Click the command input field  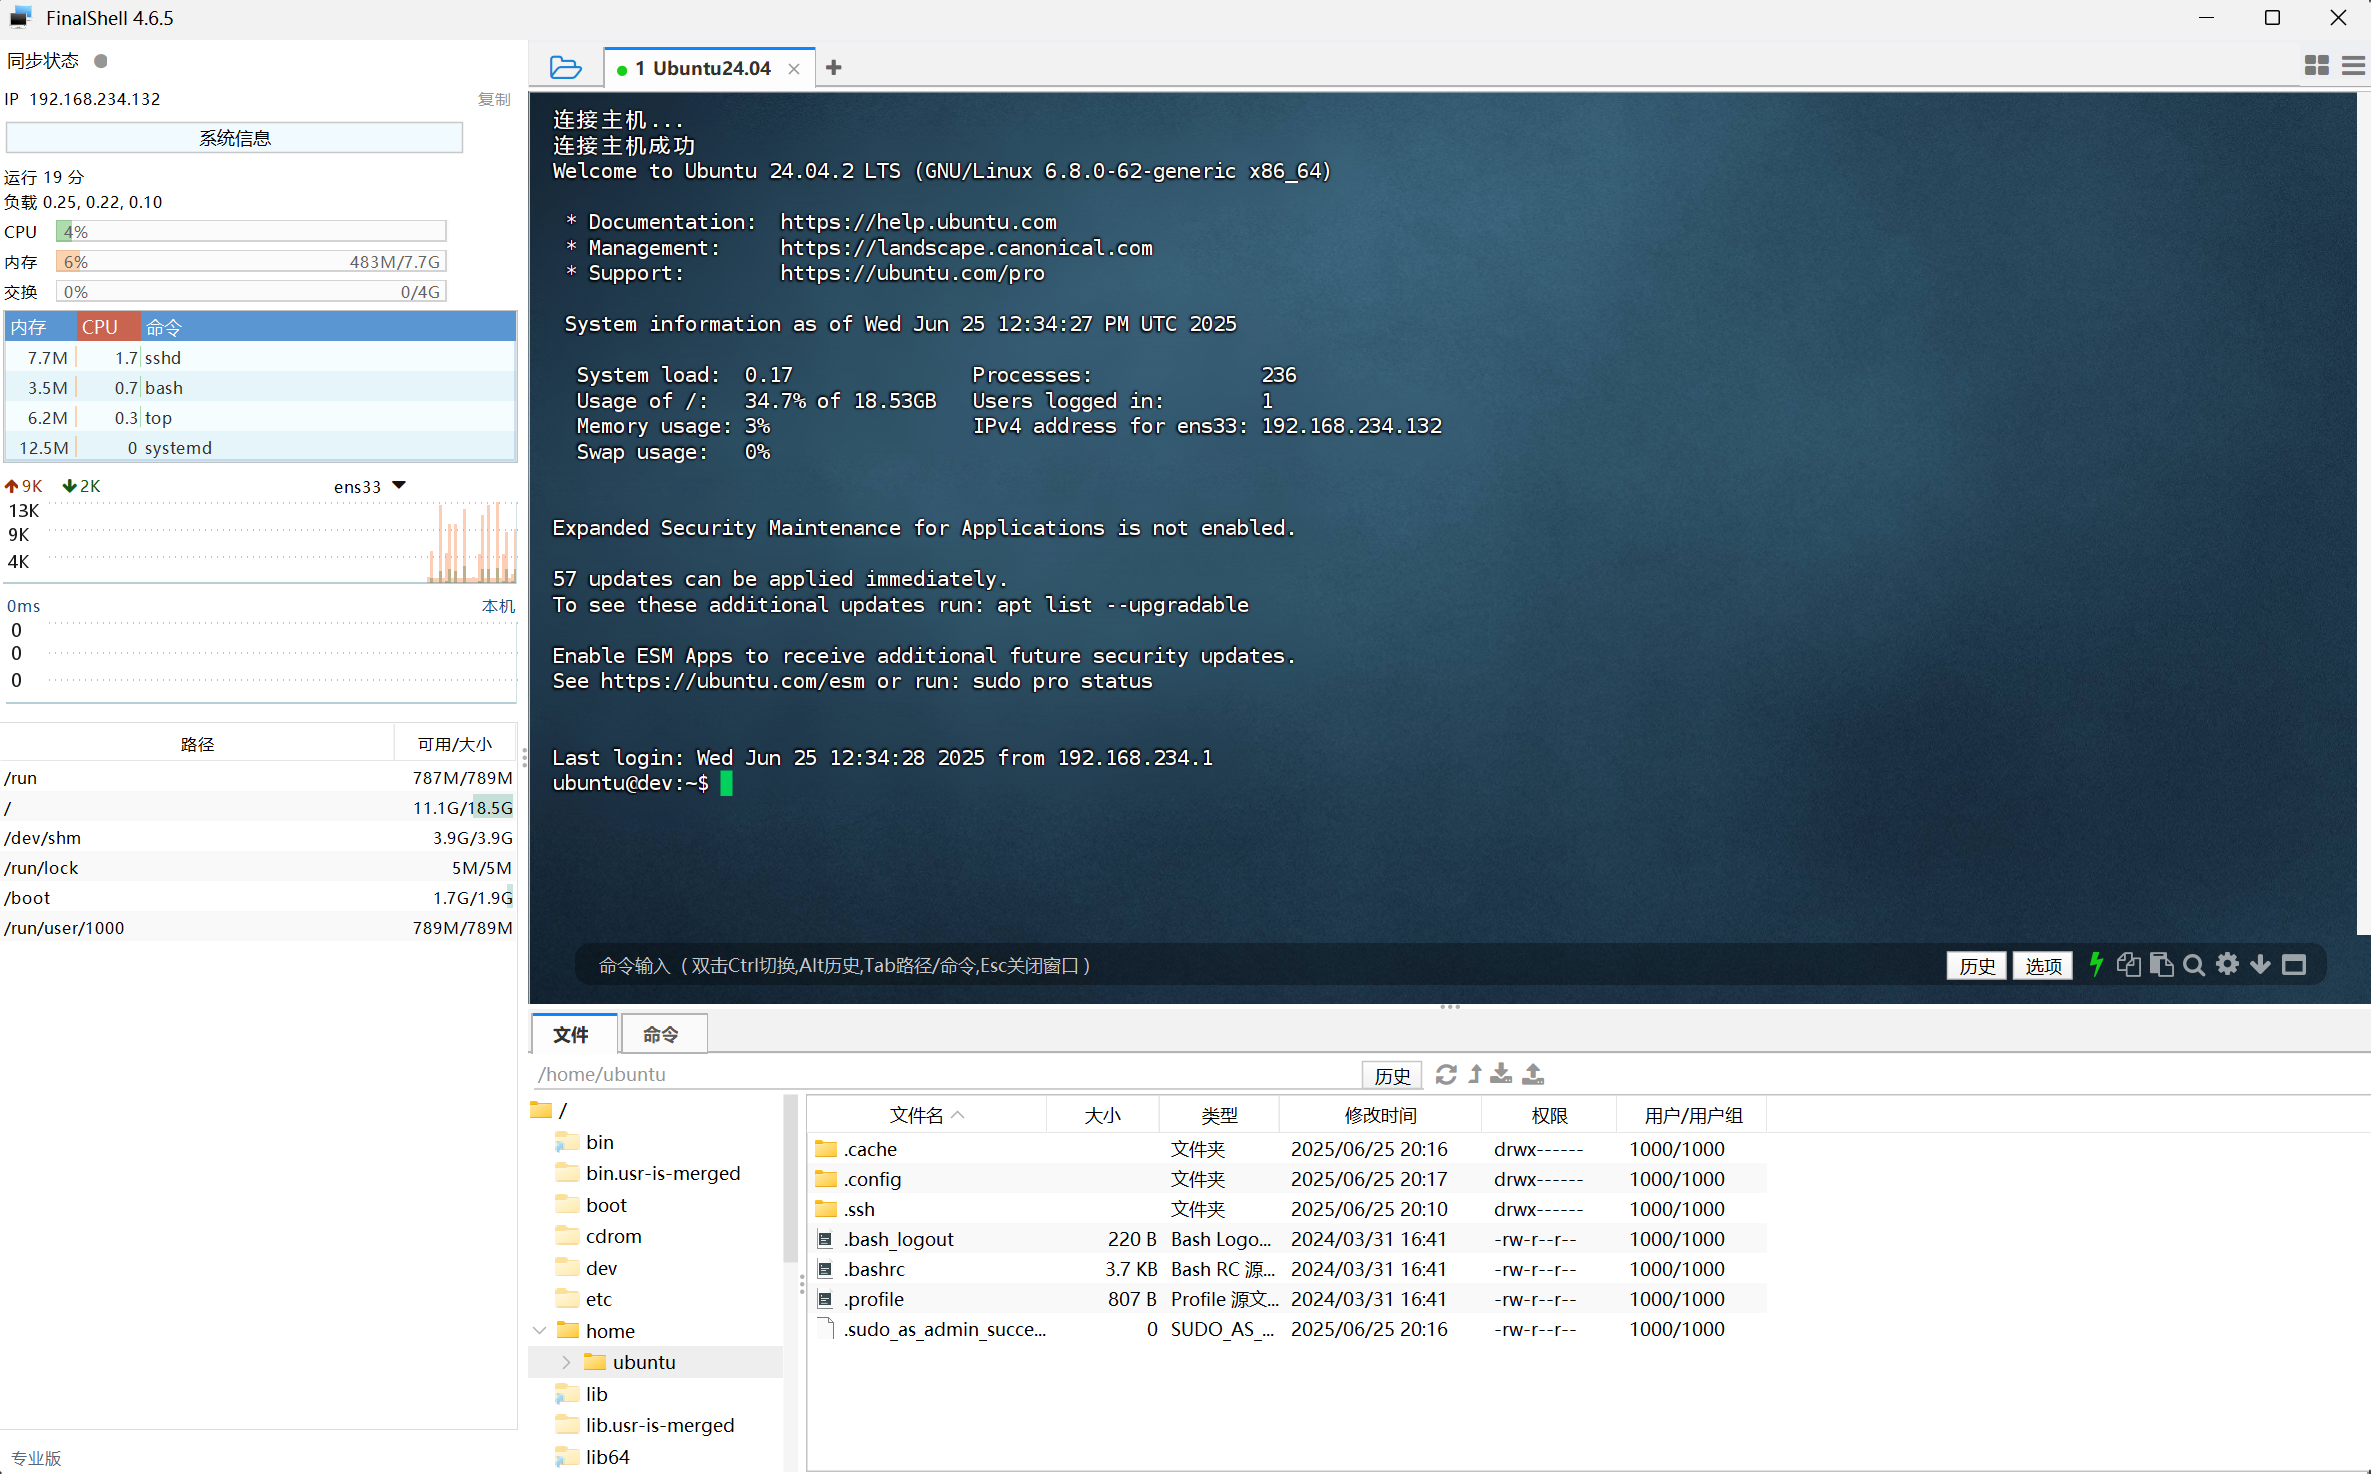(1200, 965)
